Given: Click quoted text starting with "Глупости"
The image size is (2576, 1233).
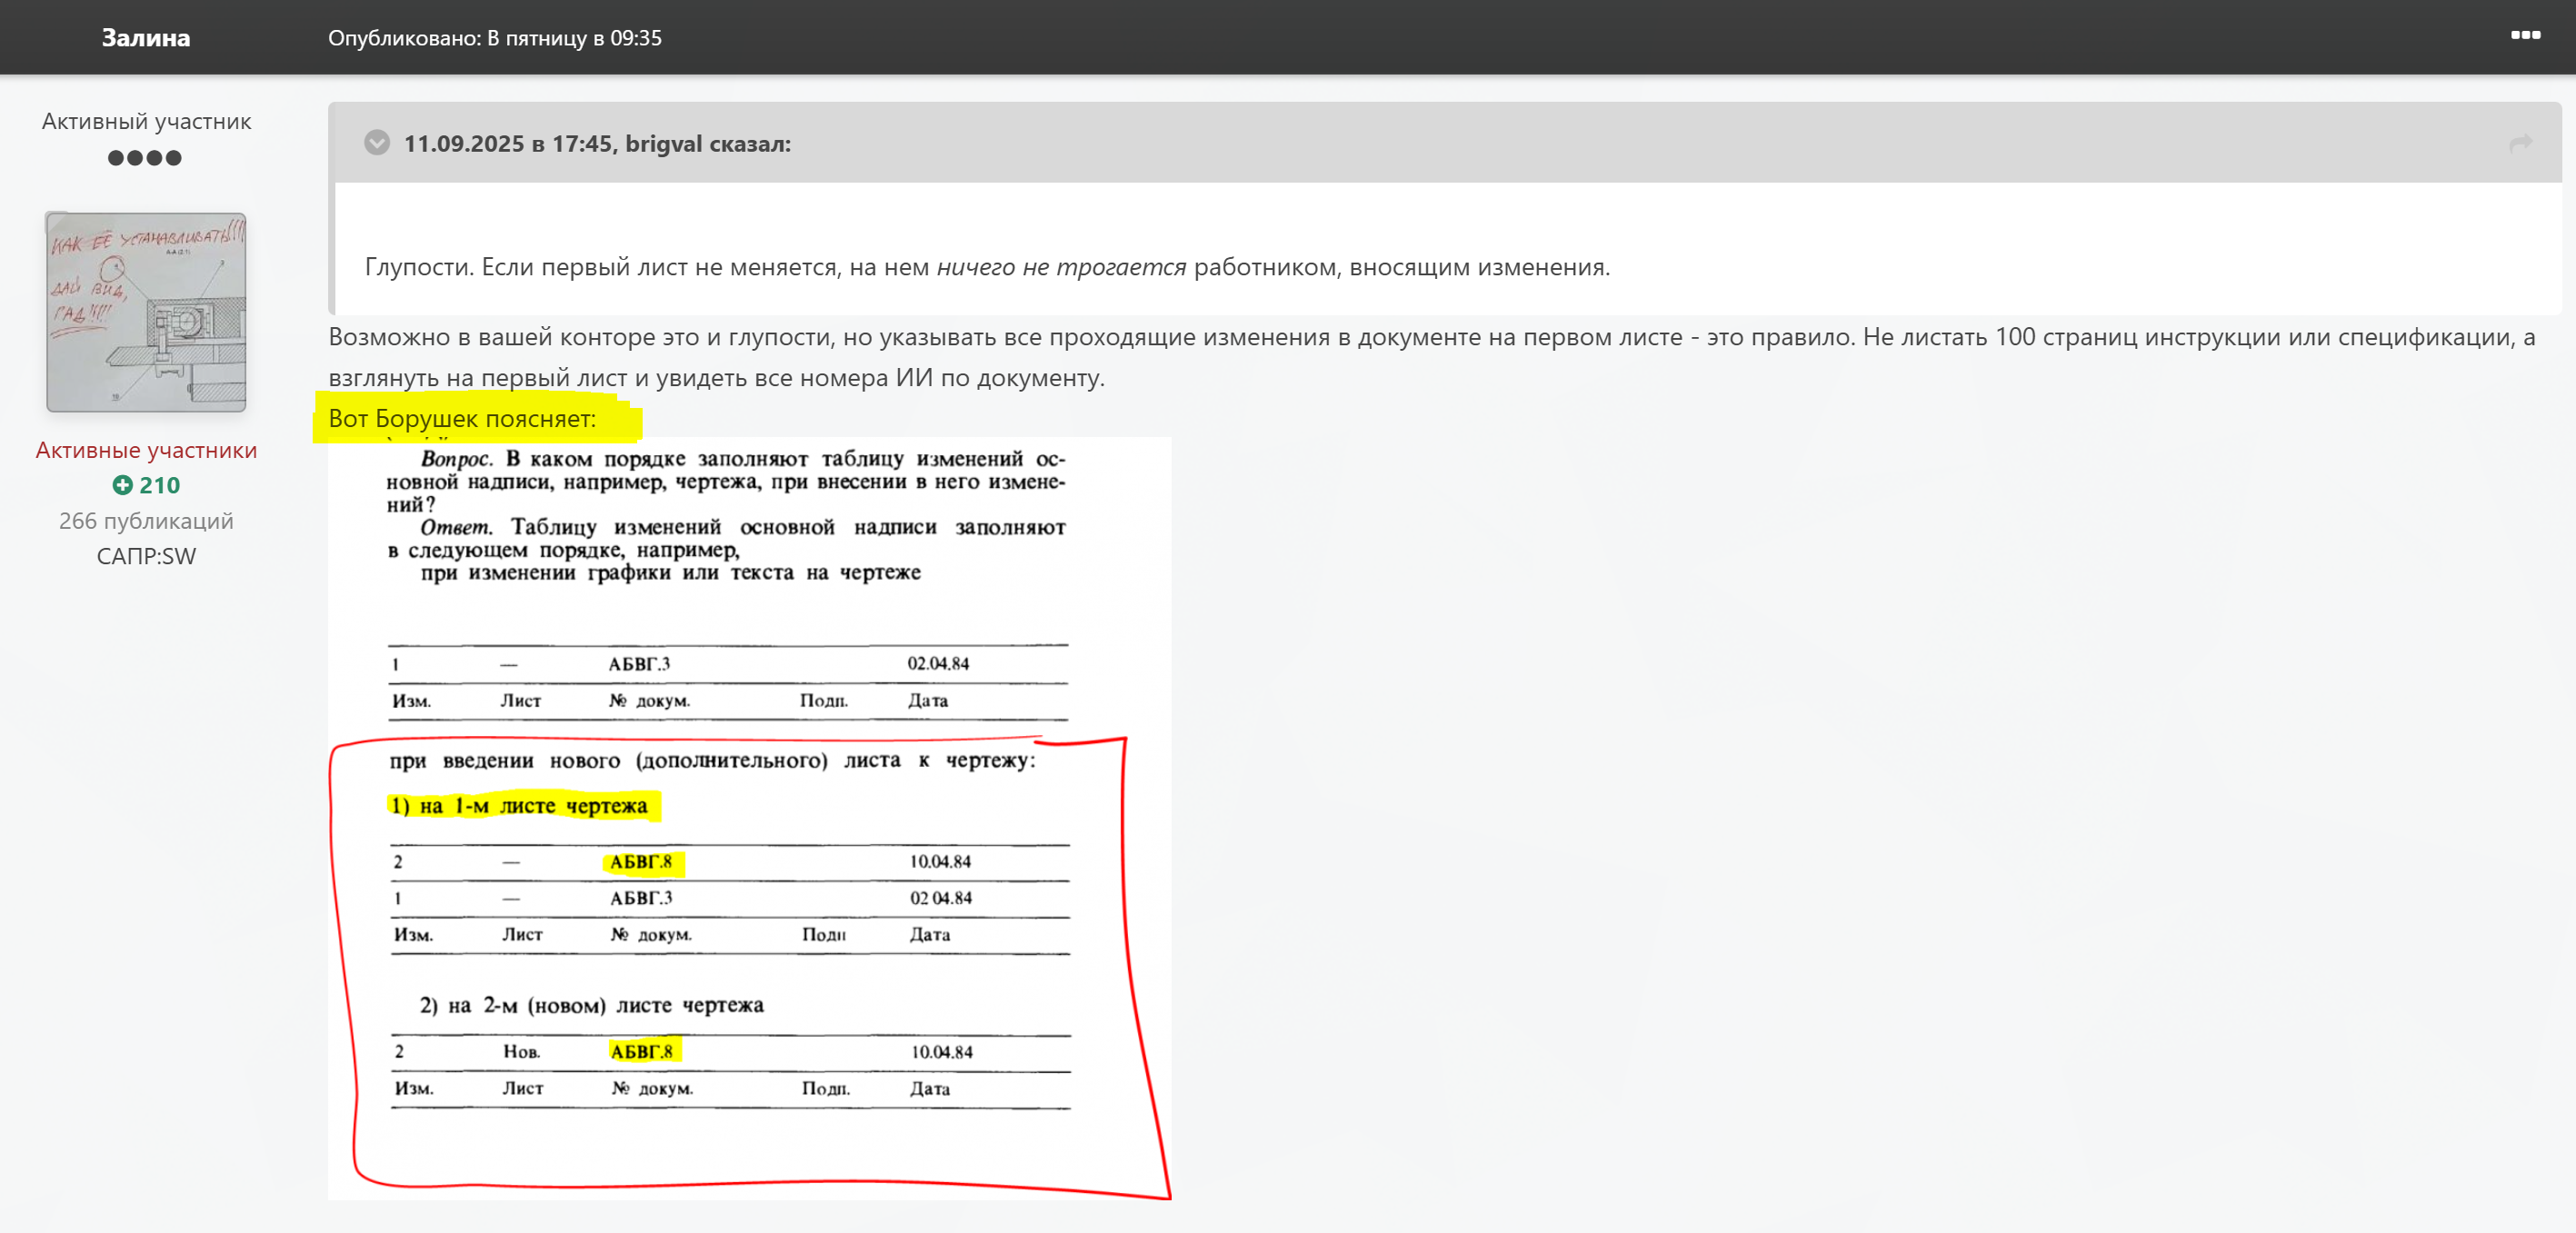Looking at the screenshot, I should [x=986, y=268].
